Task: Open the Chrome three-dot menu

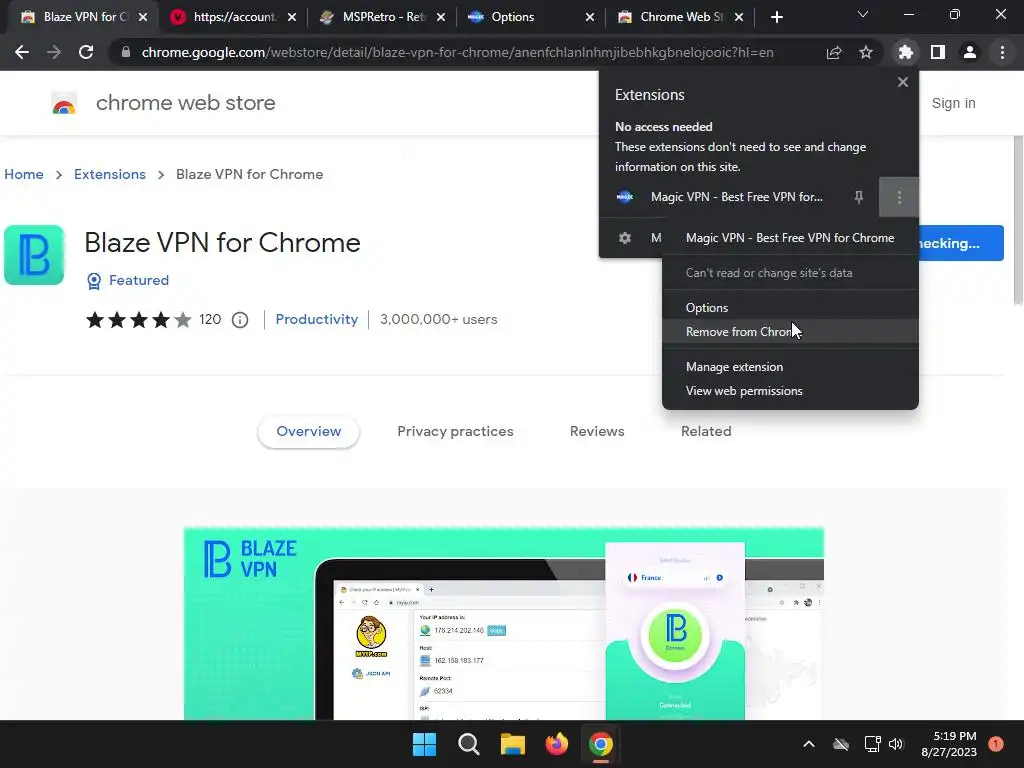Action: (x=1002, y=52)
